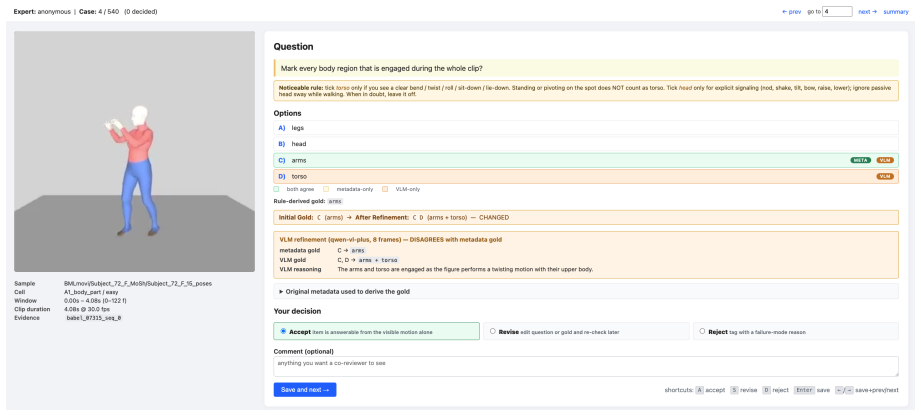Go to previous case via prev link
Image resolution: width=921 pixels, height=416 pixels.
(791, 11)
